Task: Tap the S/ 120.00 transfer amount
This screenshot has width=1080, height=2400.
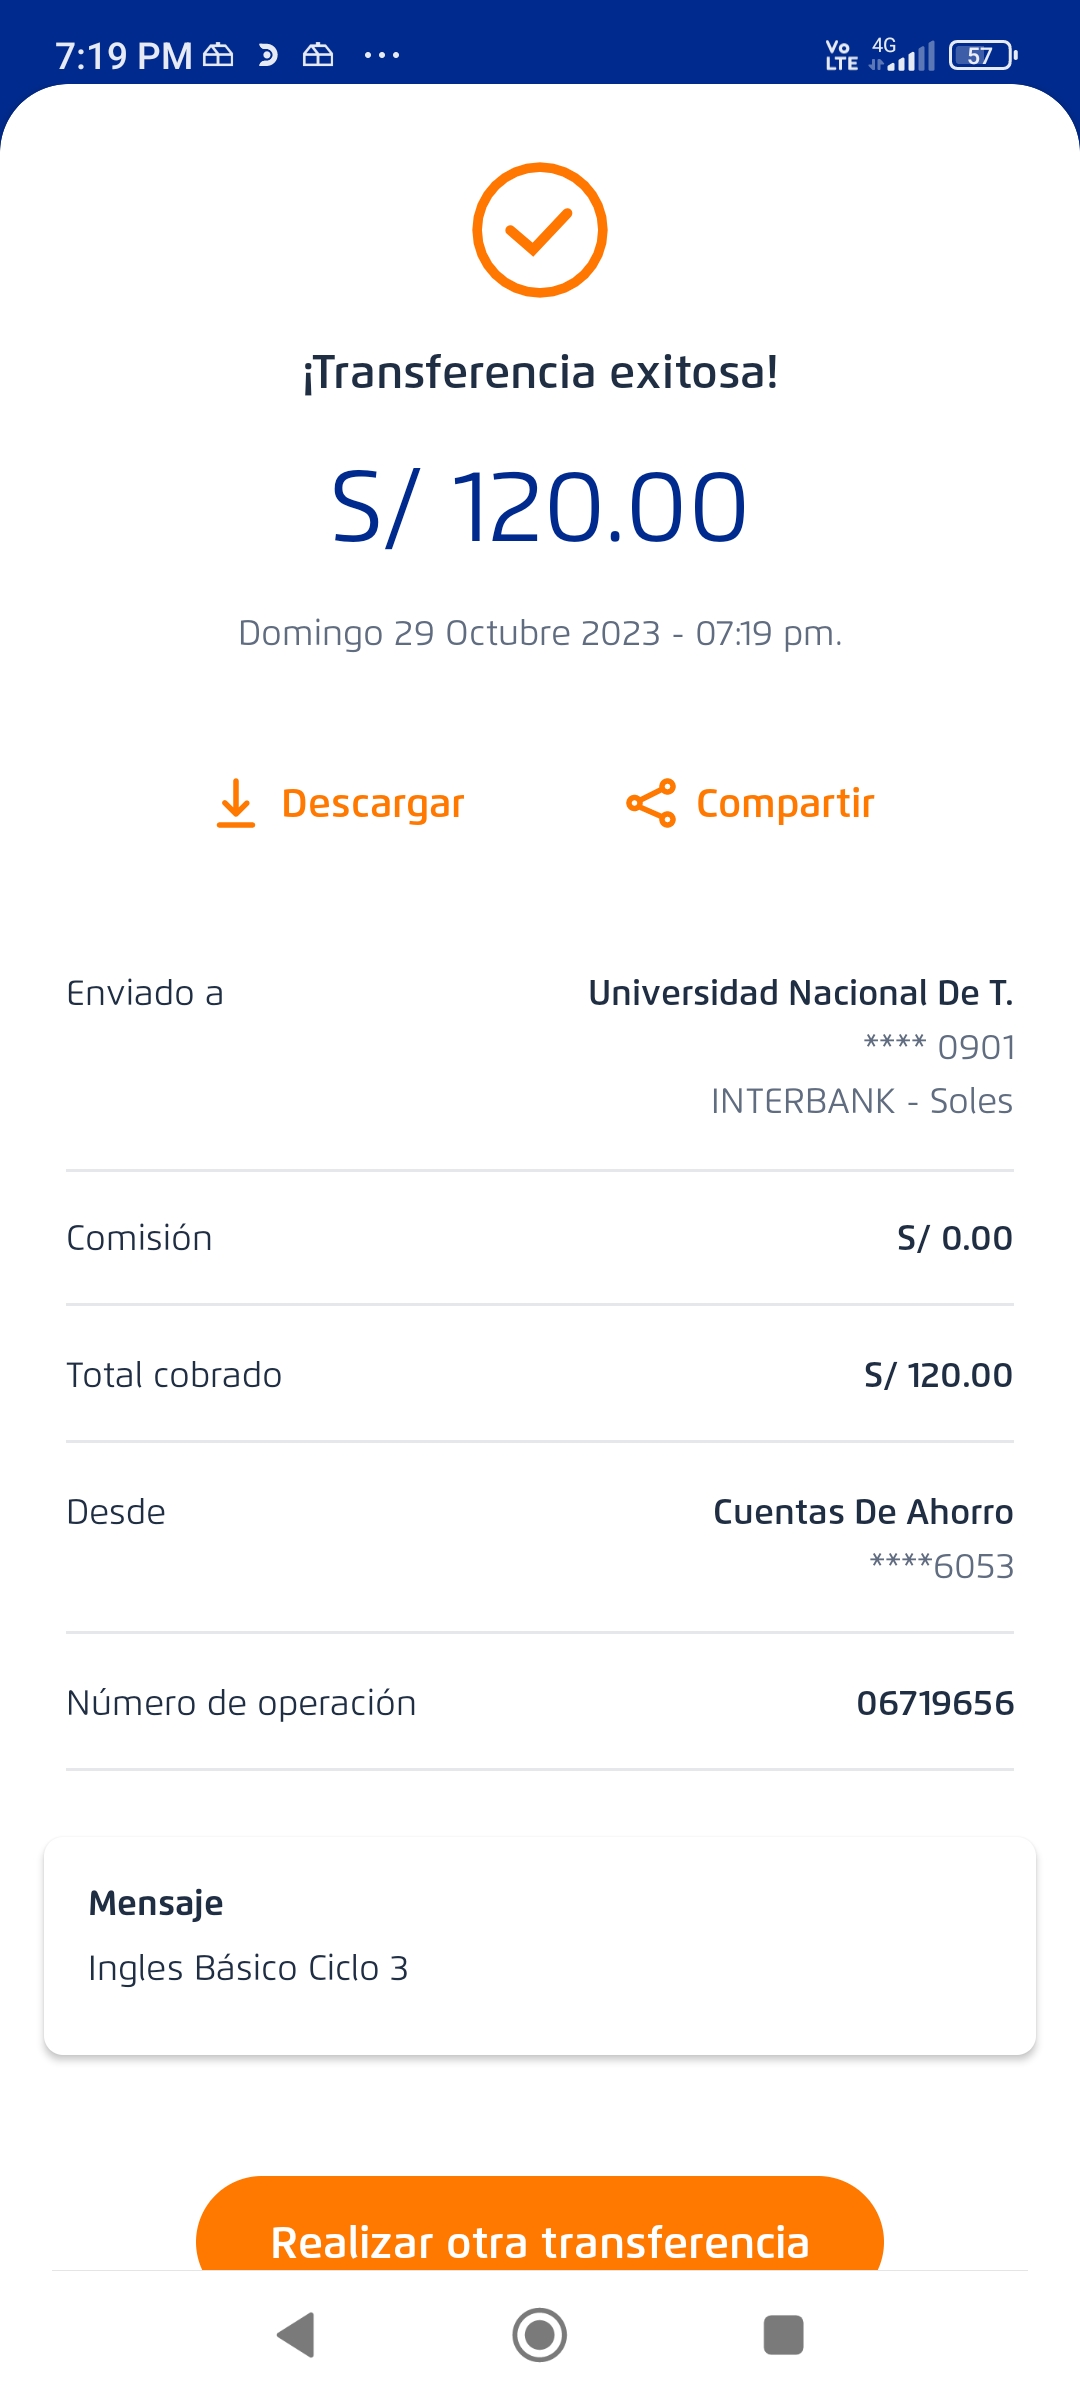Action: [x=540, y=507]
